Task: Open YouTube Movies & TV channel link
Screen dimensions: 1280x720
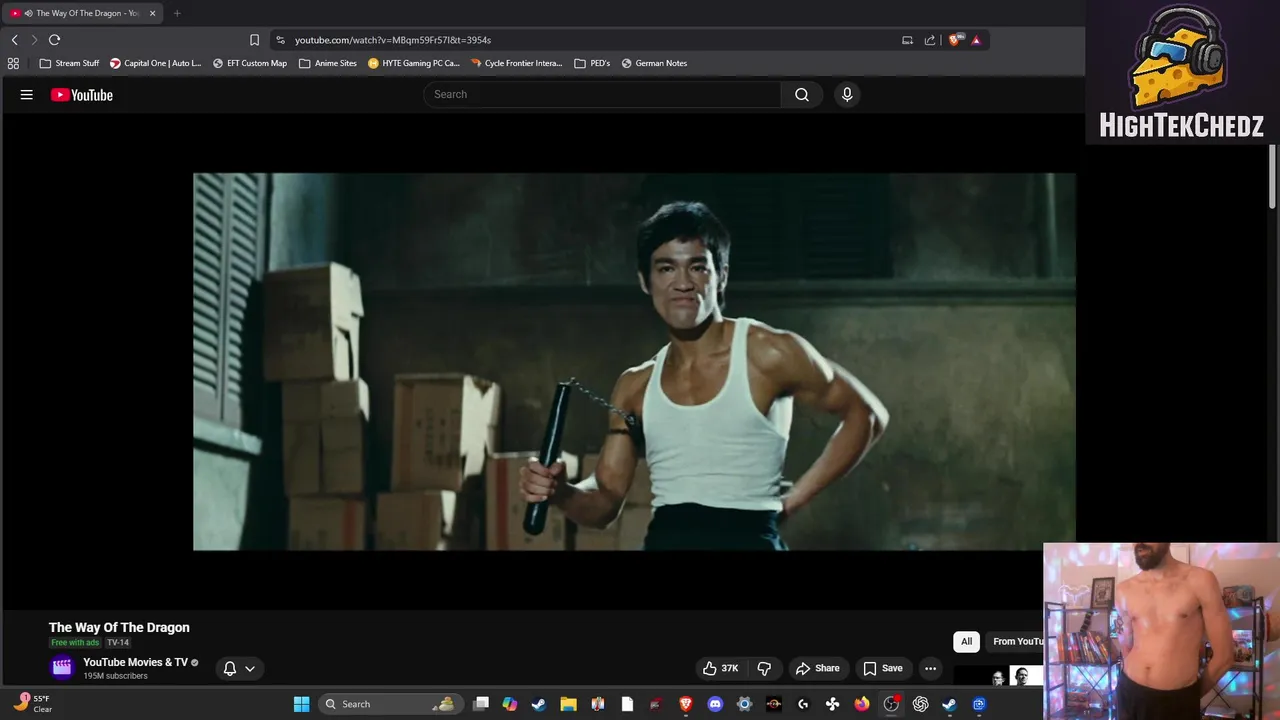Action: [135, 662]
